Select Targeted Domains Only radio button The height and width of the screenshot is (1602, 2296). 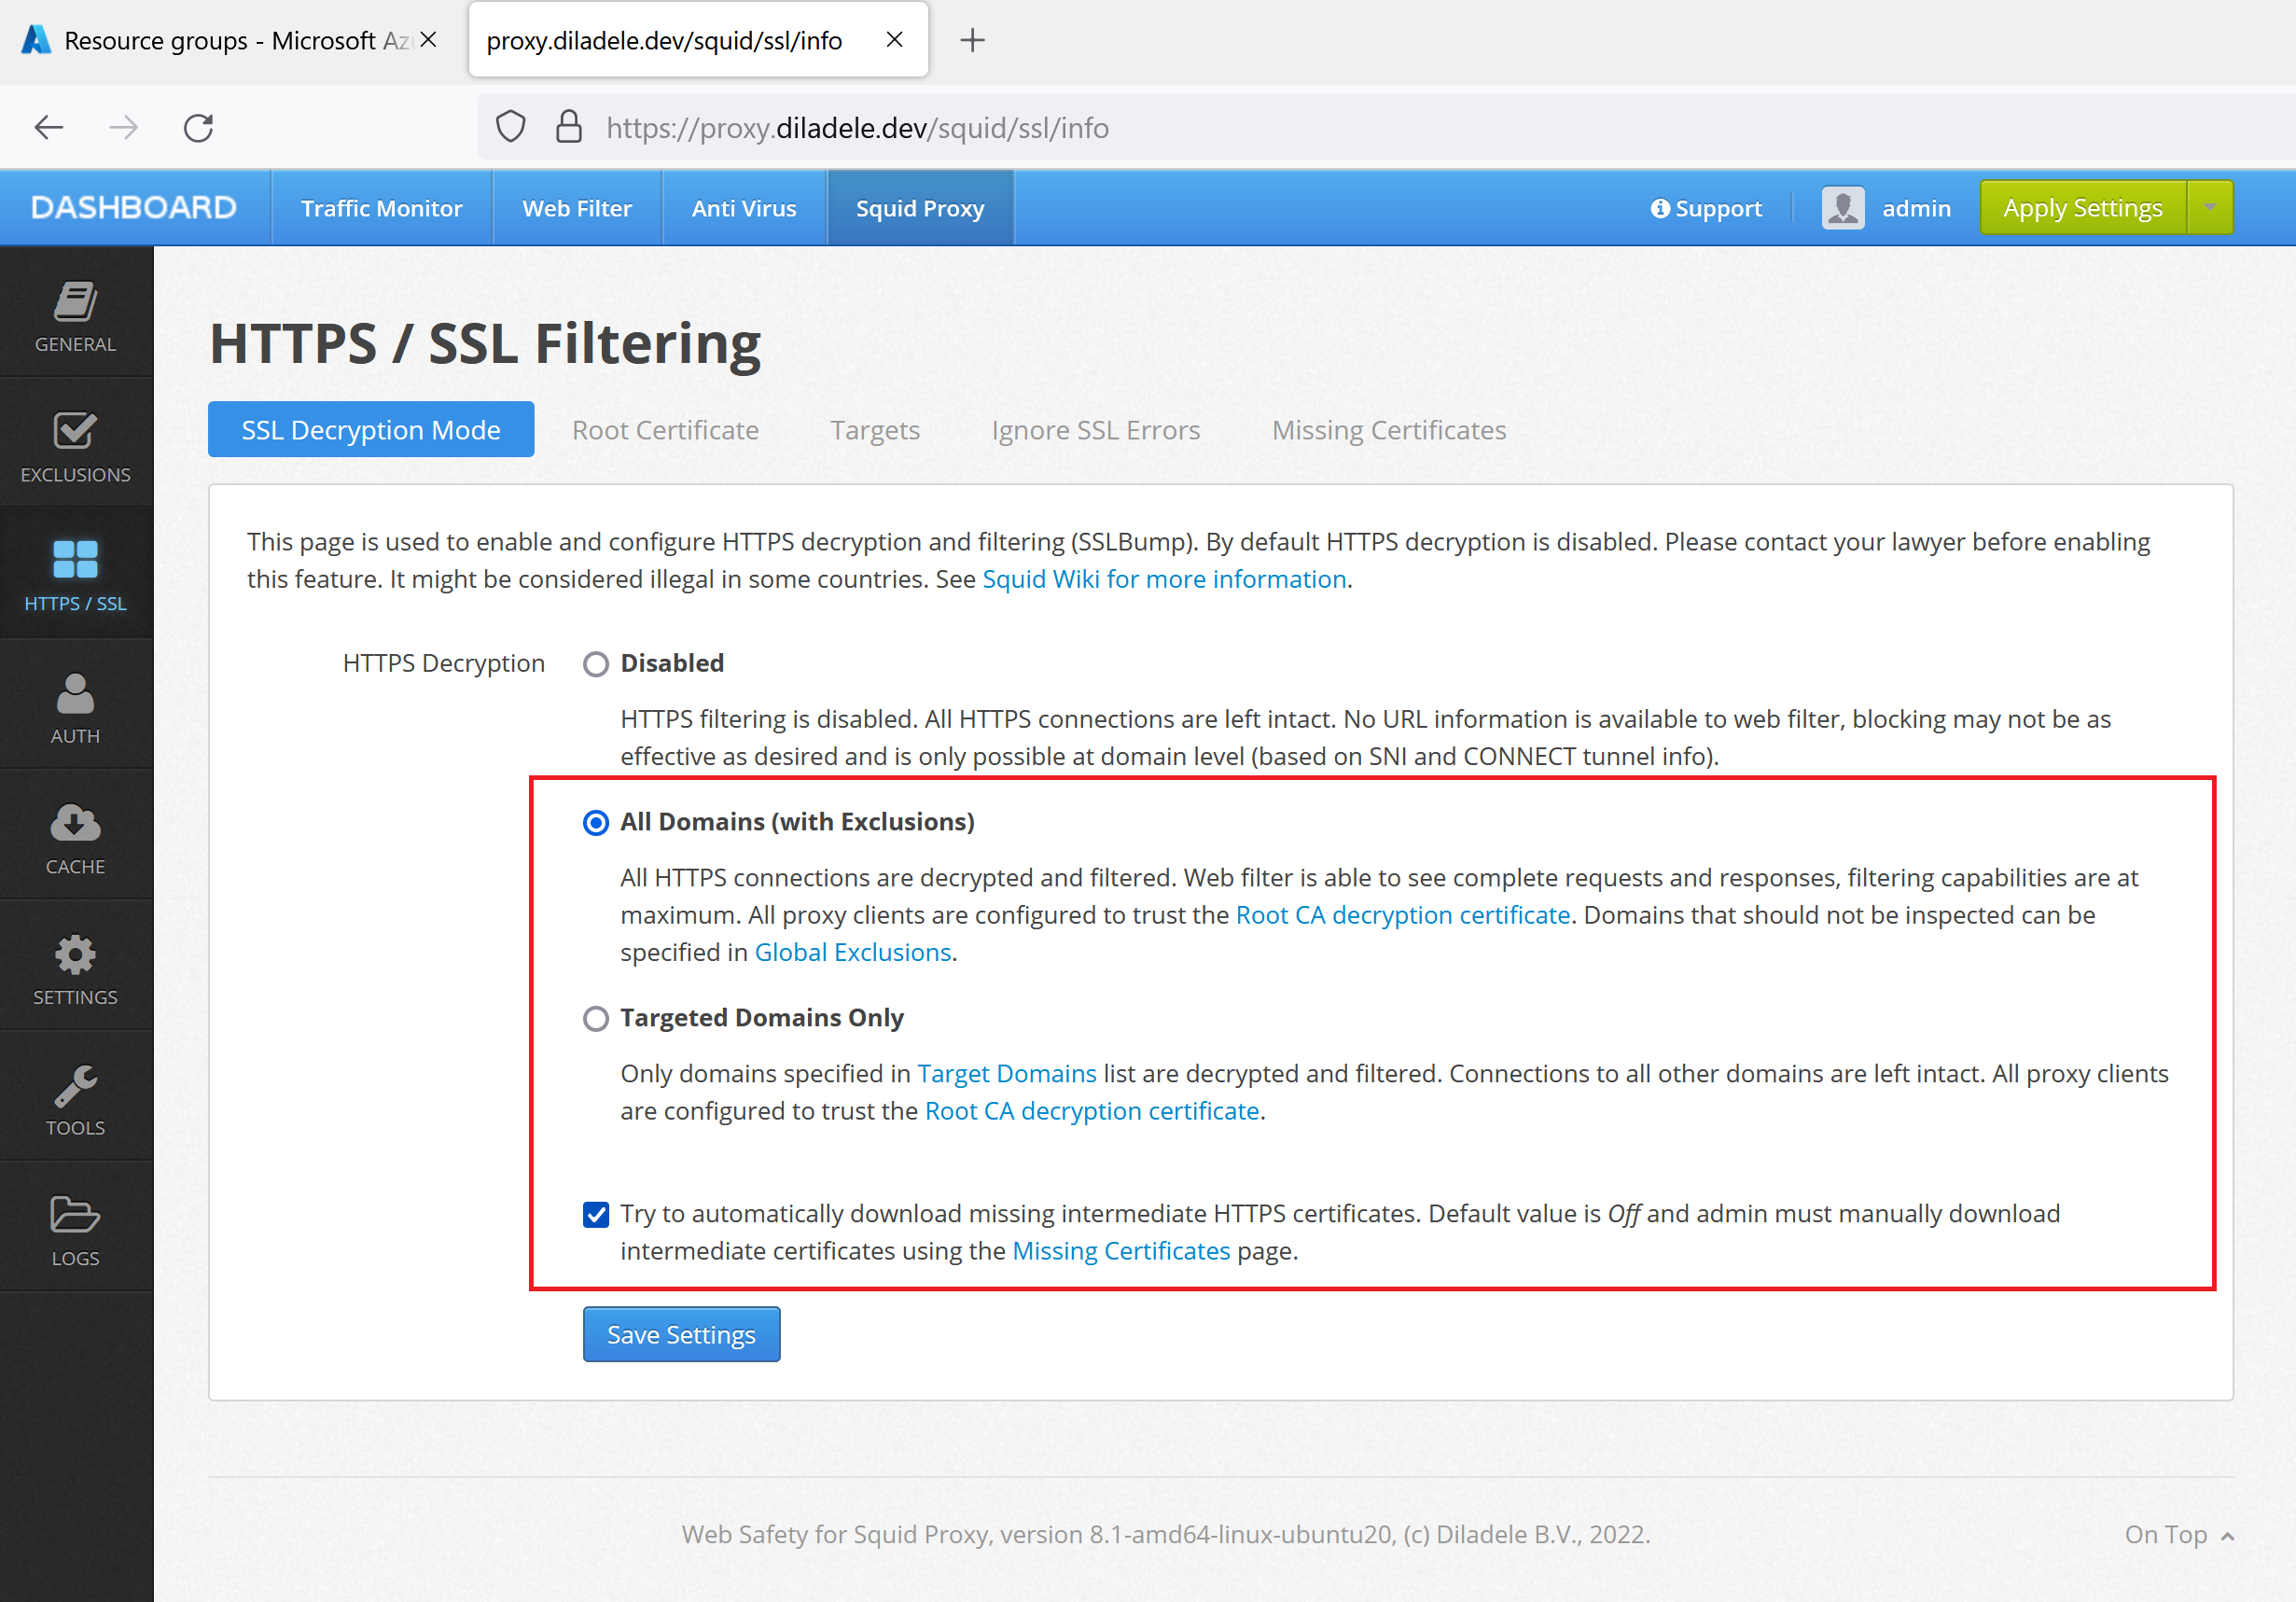pyautogui.click(x=596, y=1019)
